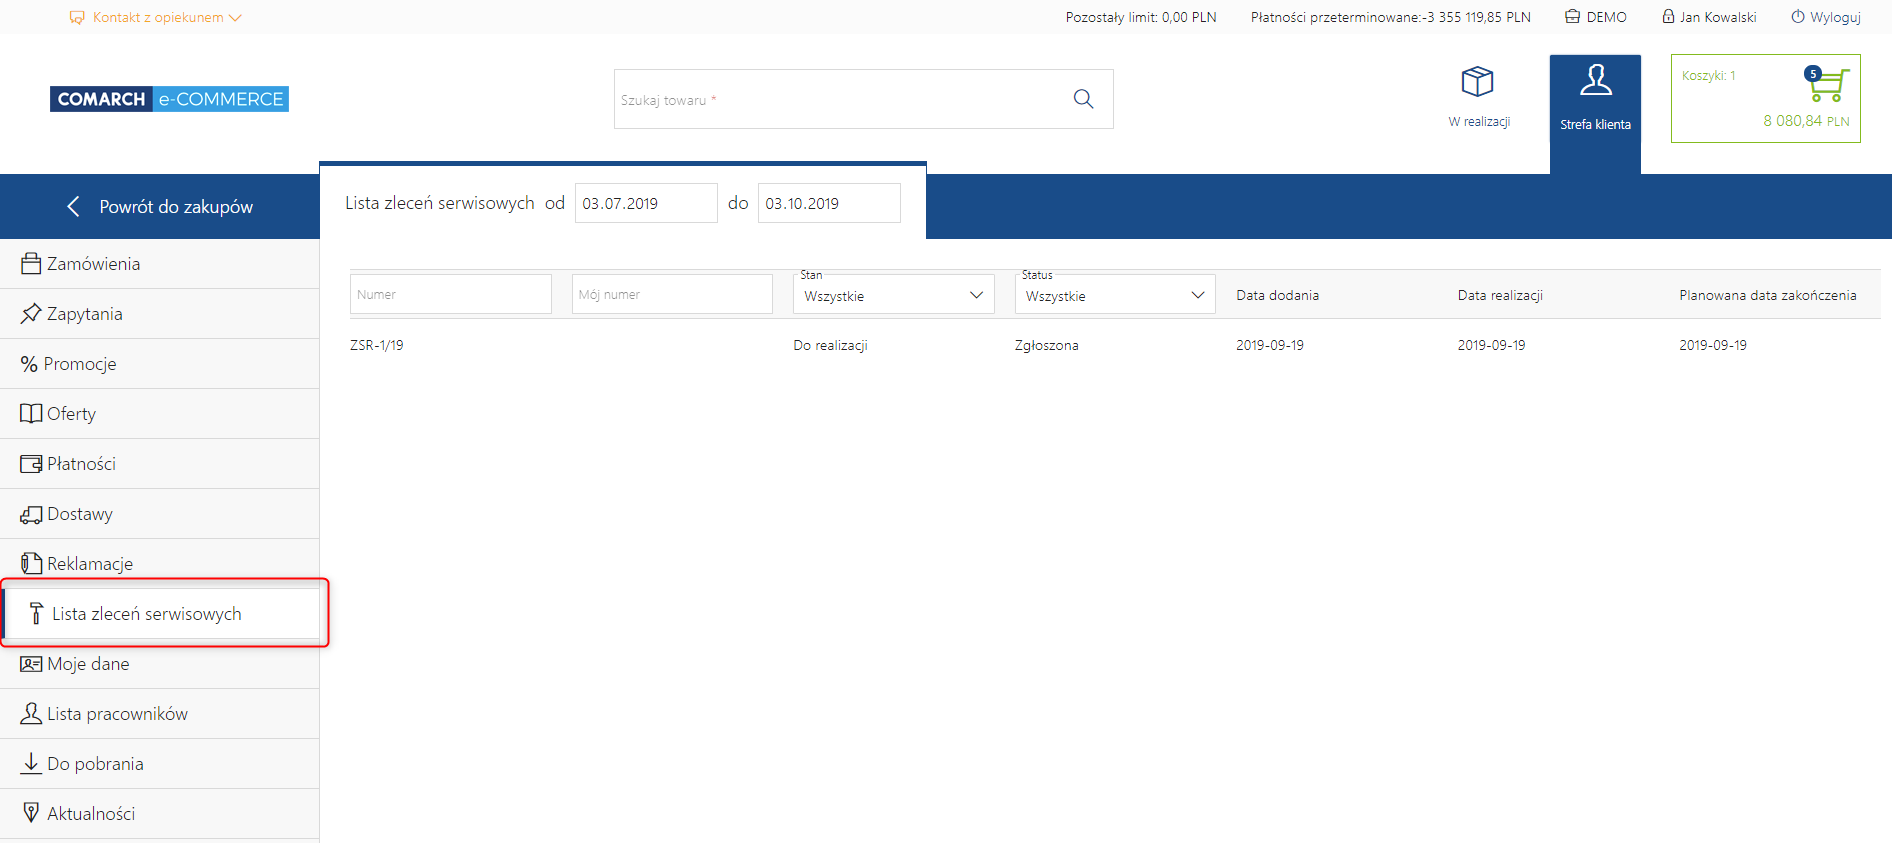Click the Aktualności pen icon
The height and width of the screenshot is (843, 1892).
click(x=31, y=812)
